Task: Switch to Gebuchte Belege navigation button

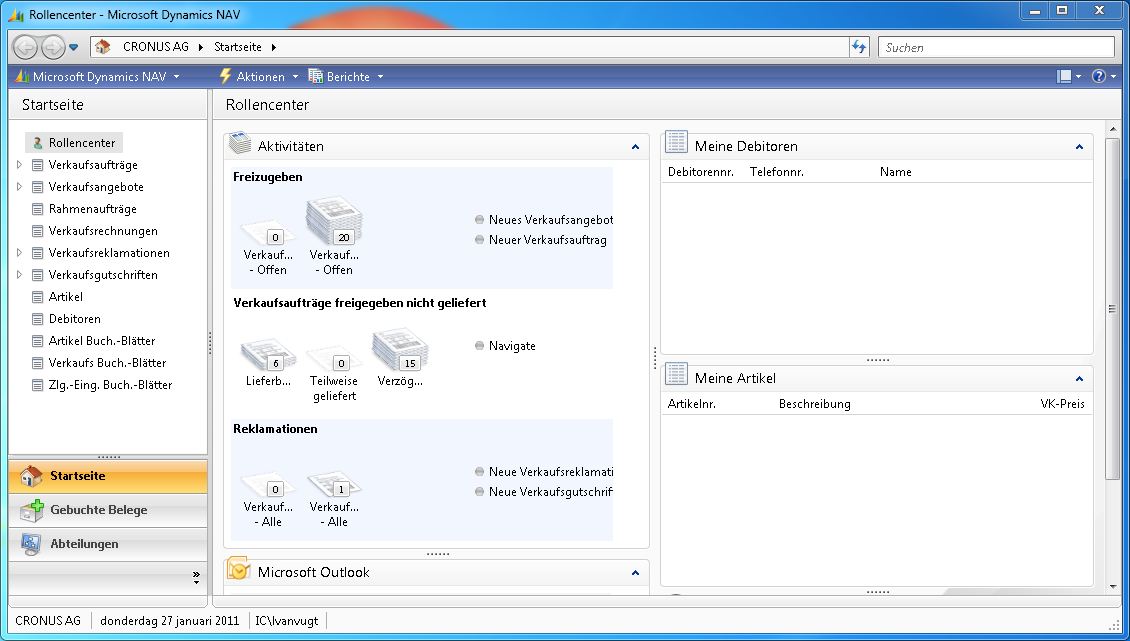Action: tap(108, 510)
